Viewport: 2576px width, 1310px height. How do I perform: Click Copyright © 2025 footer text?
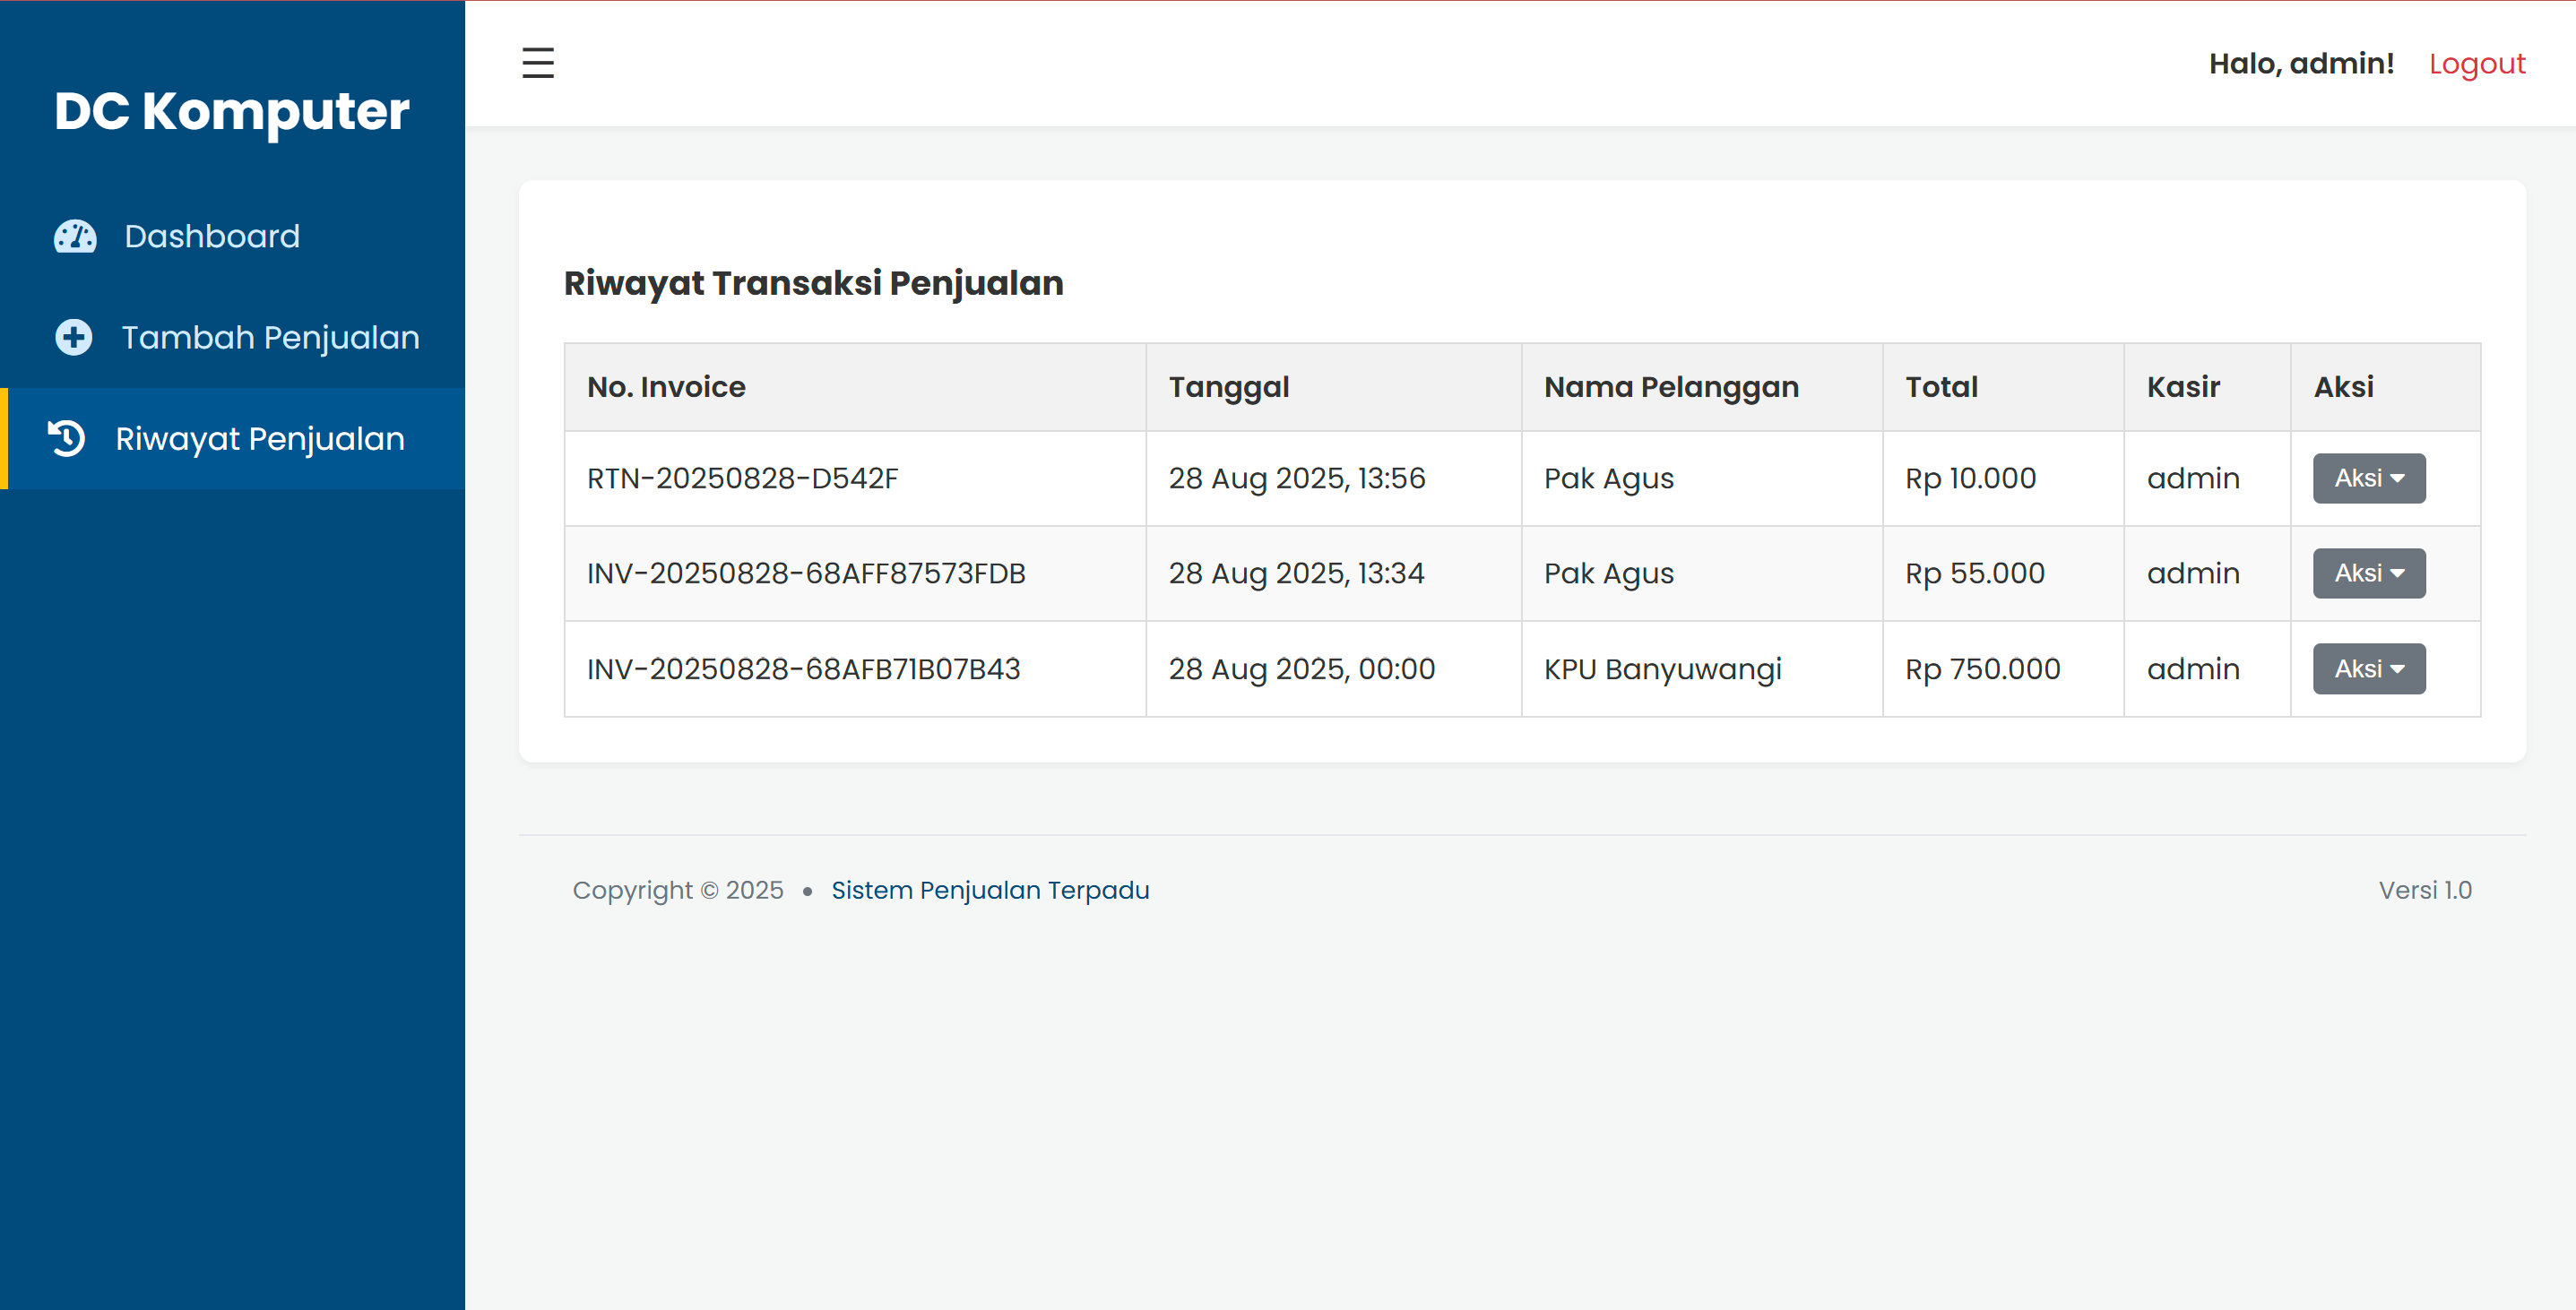(x=677, y=890)
